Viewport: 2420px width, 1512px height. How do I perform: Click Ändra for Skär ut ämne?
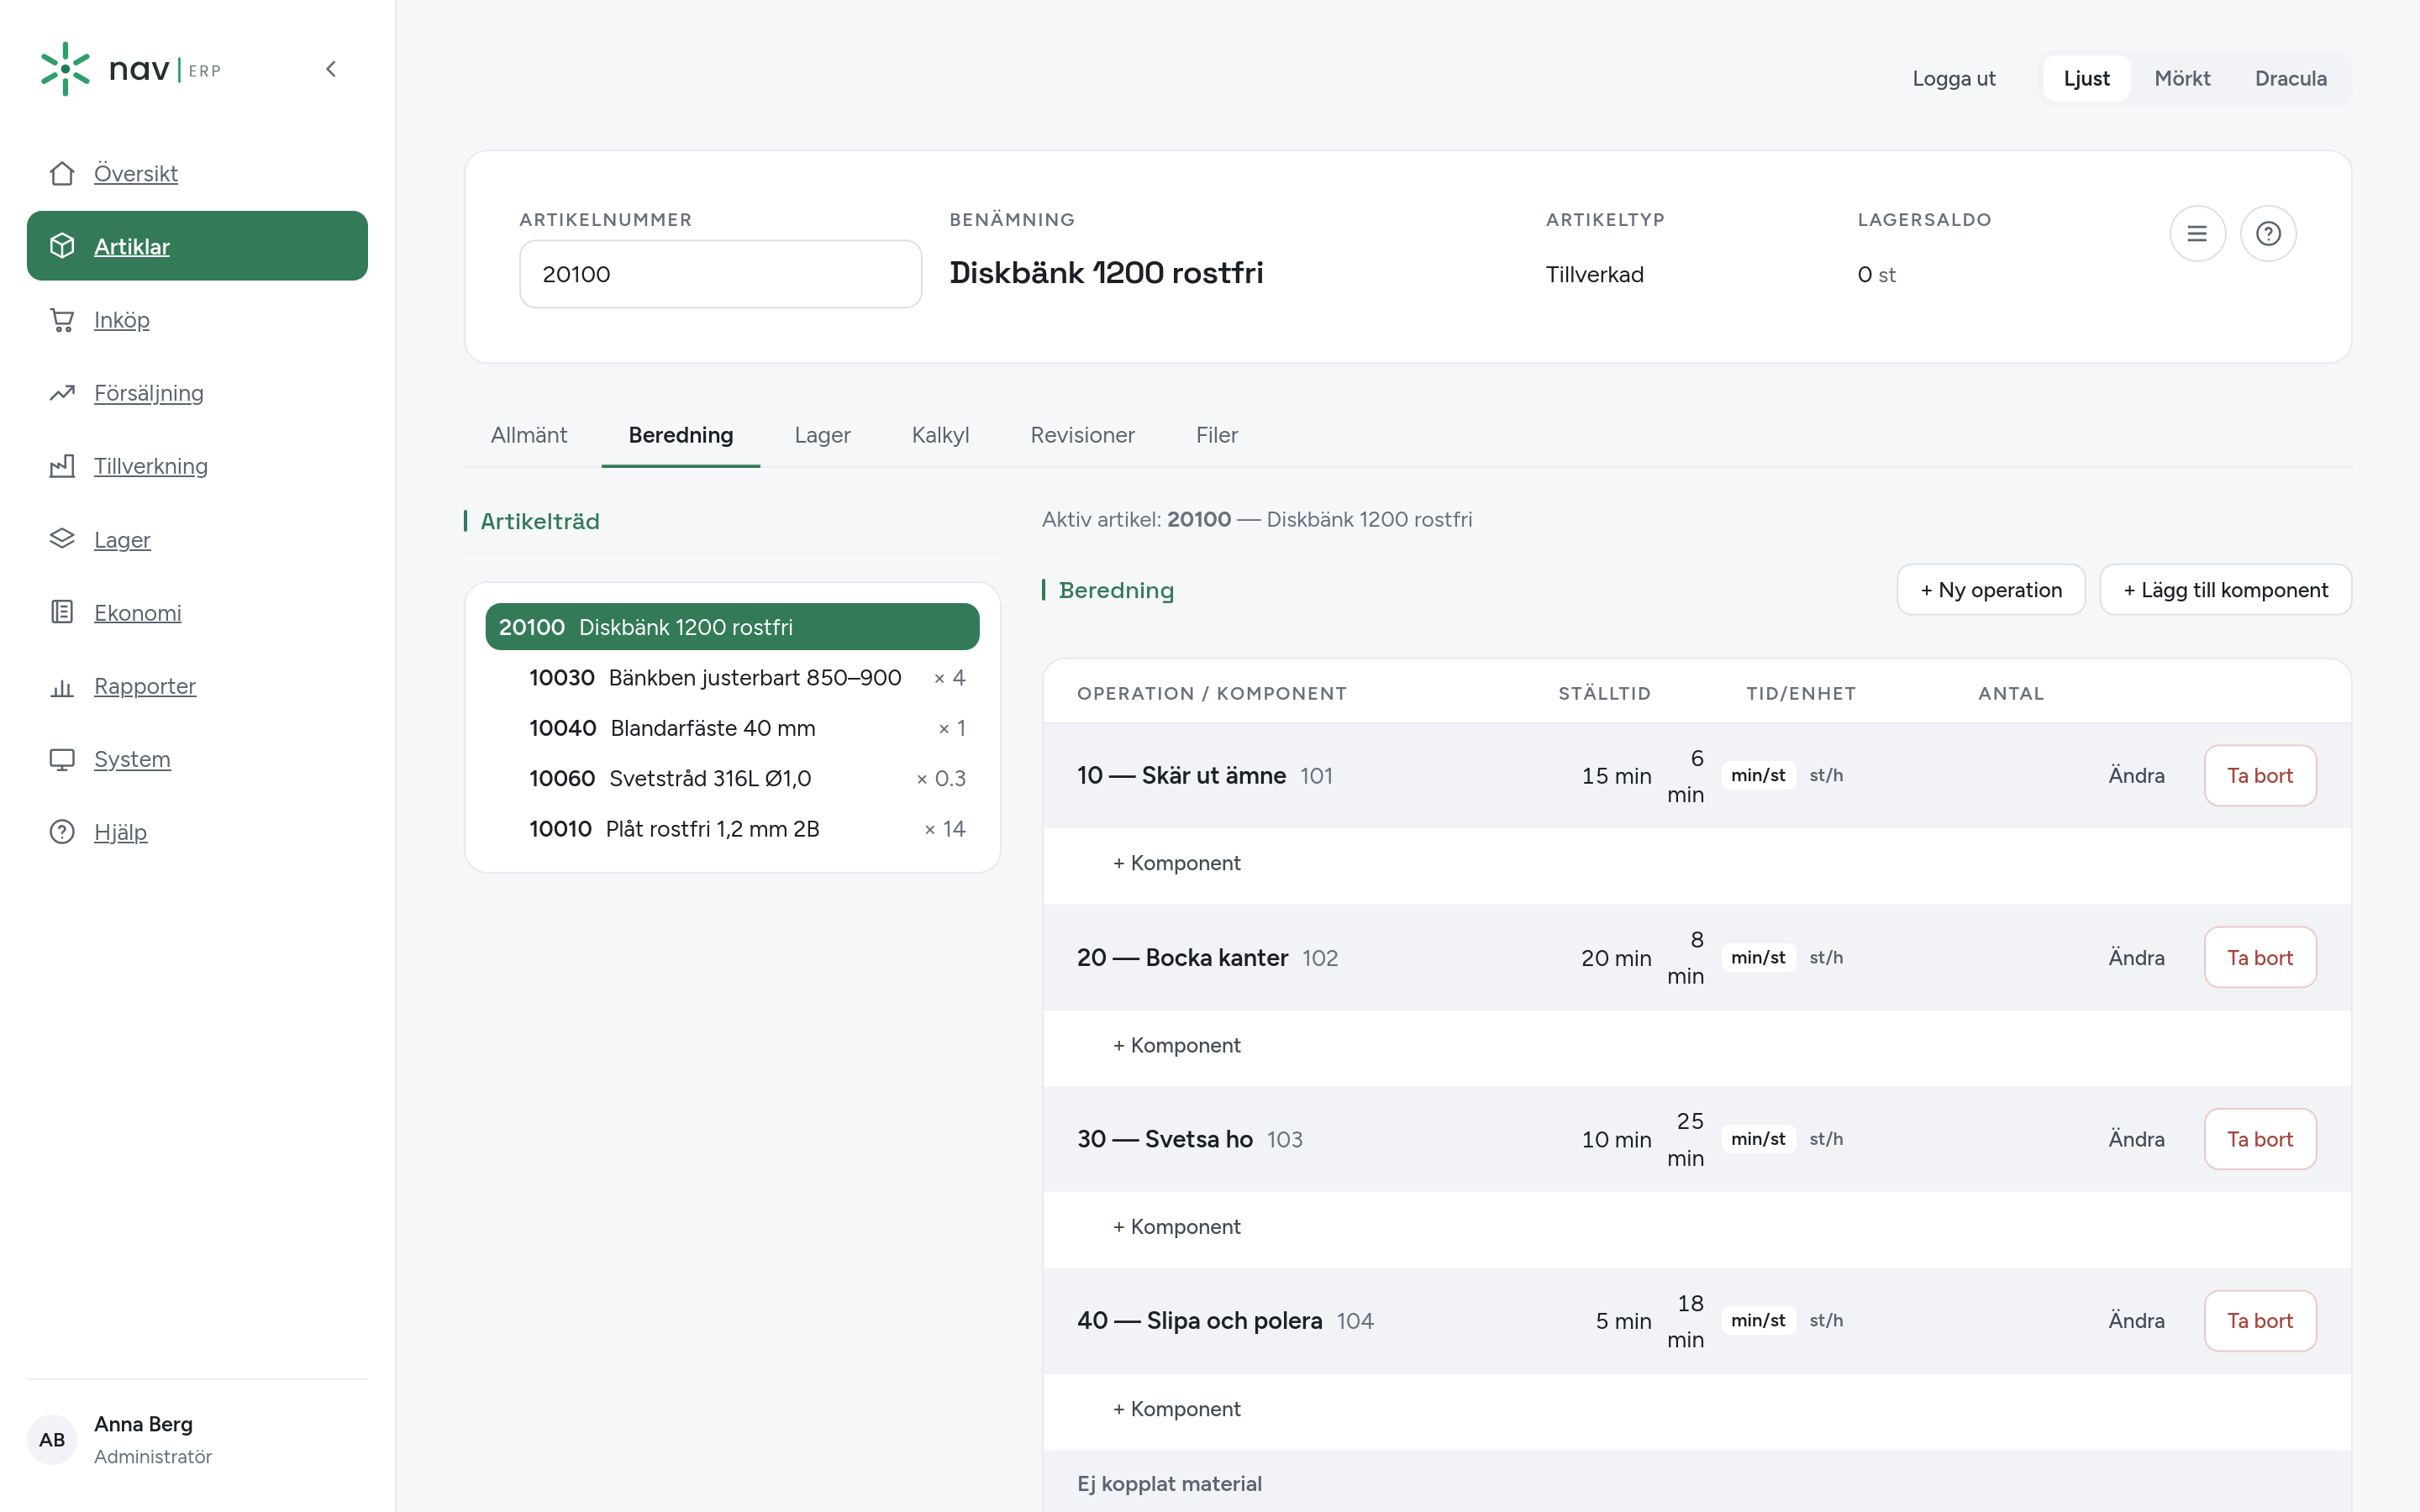click(x=2136, y=775)
